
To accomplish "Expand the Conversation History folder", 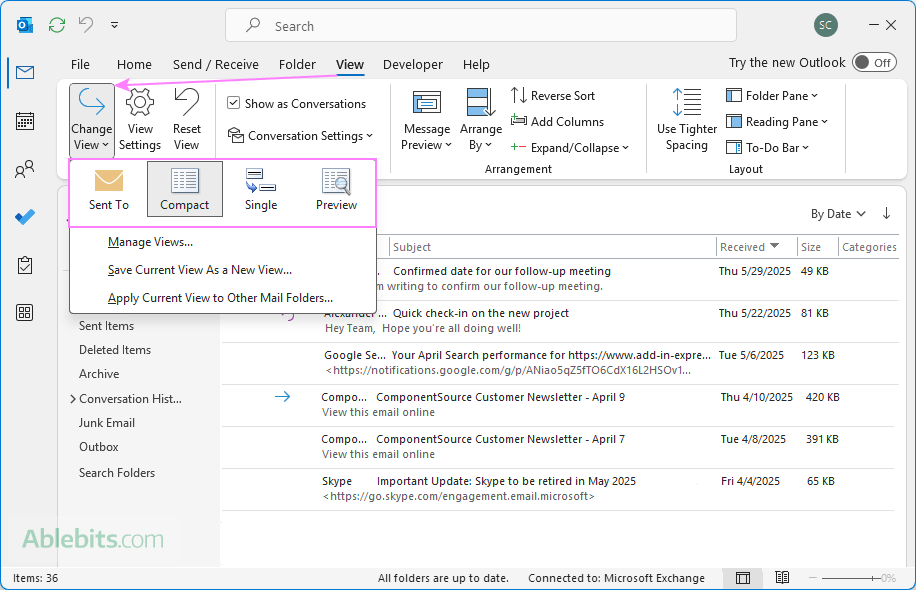I will pos(73,398).
